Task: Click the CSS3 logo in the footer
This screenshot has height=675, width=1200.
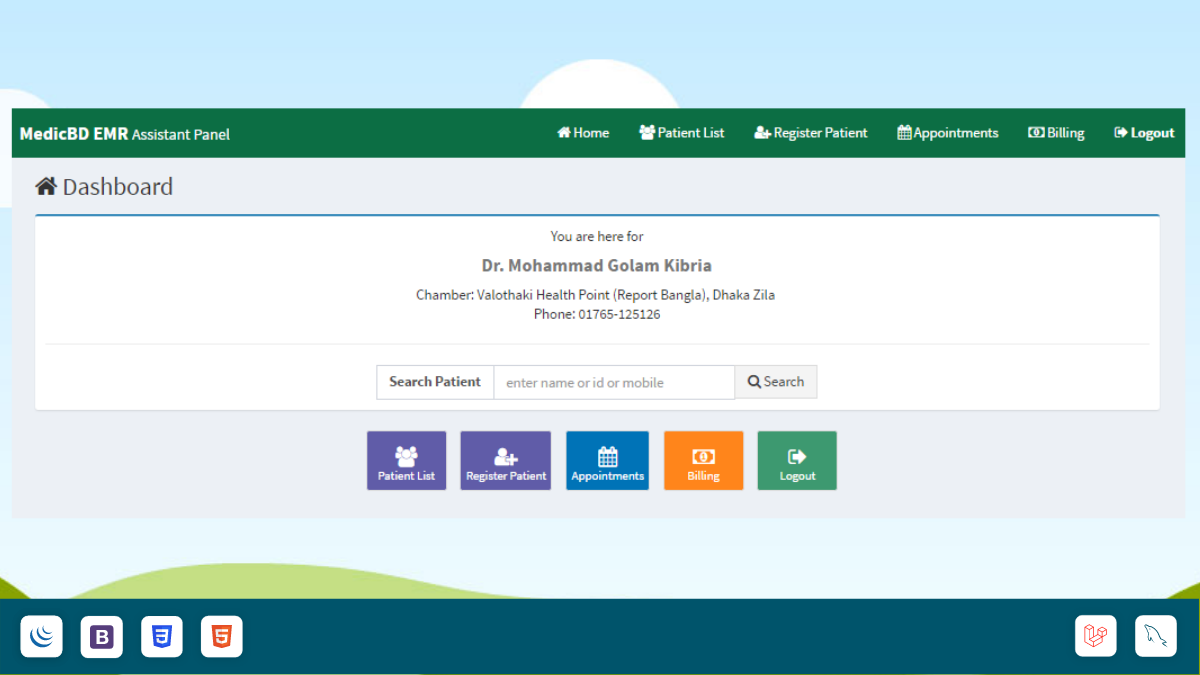Action: [x=161, y=636]
